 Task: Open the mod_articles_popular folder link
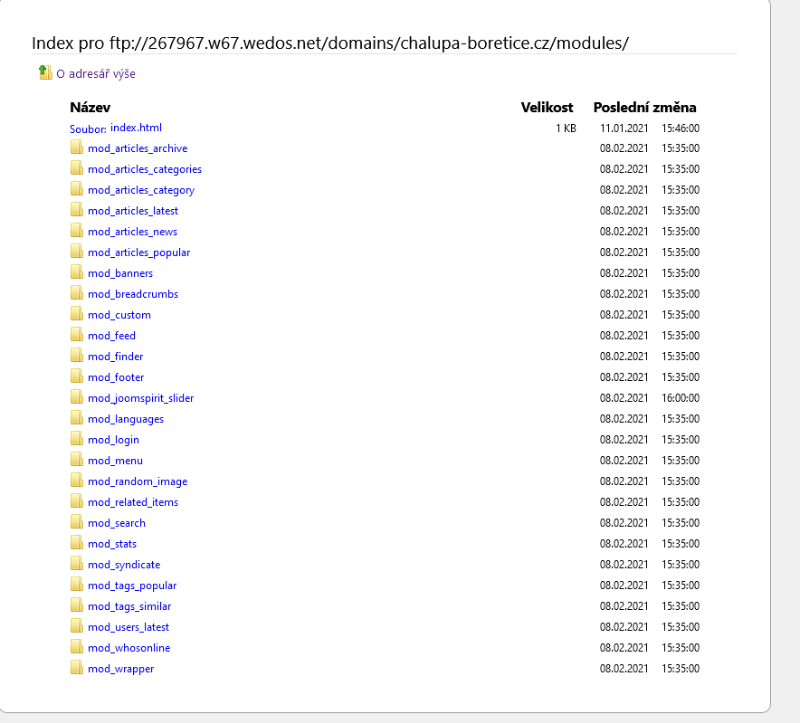[x=139, y=253]
